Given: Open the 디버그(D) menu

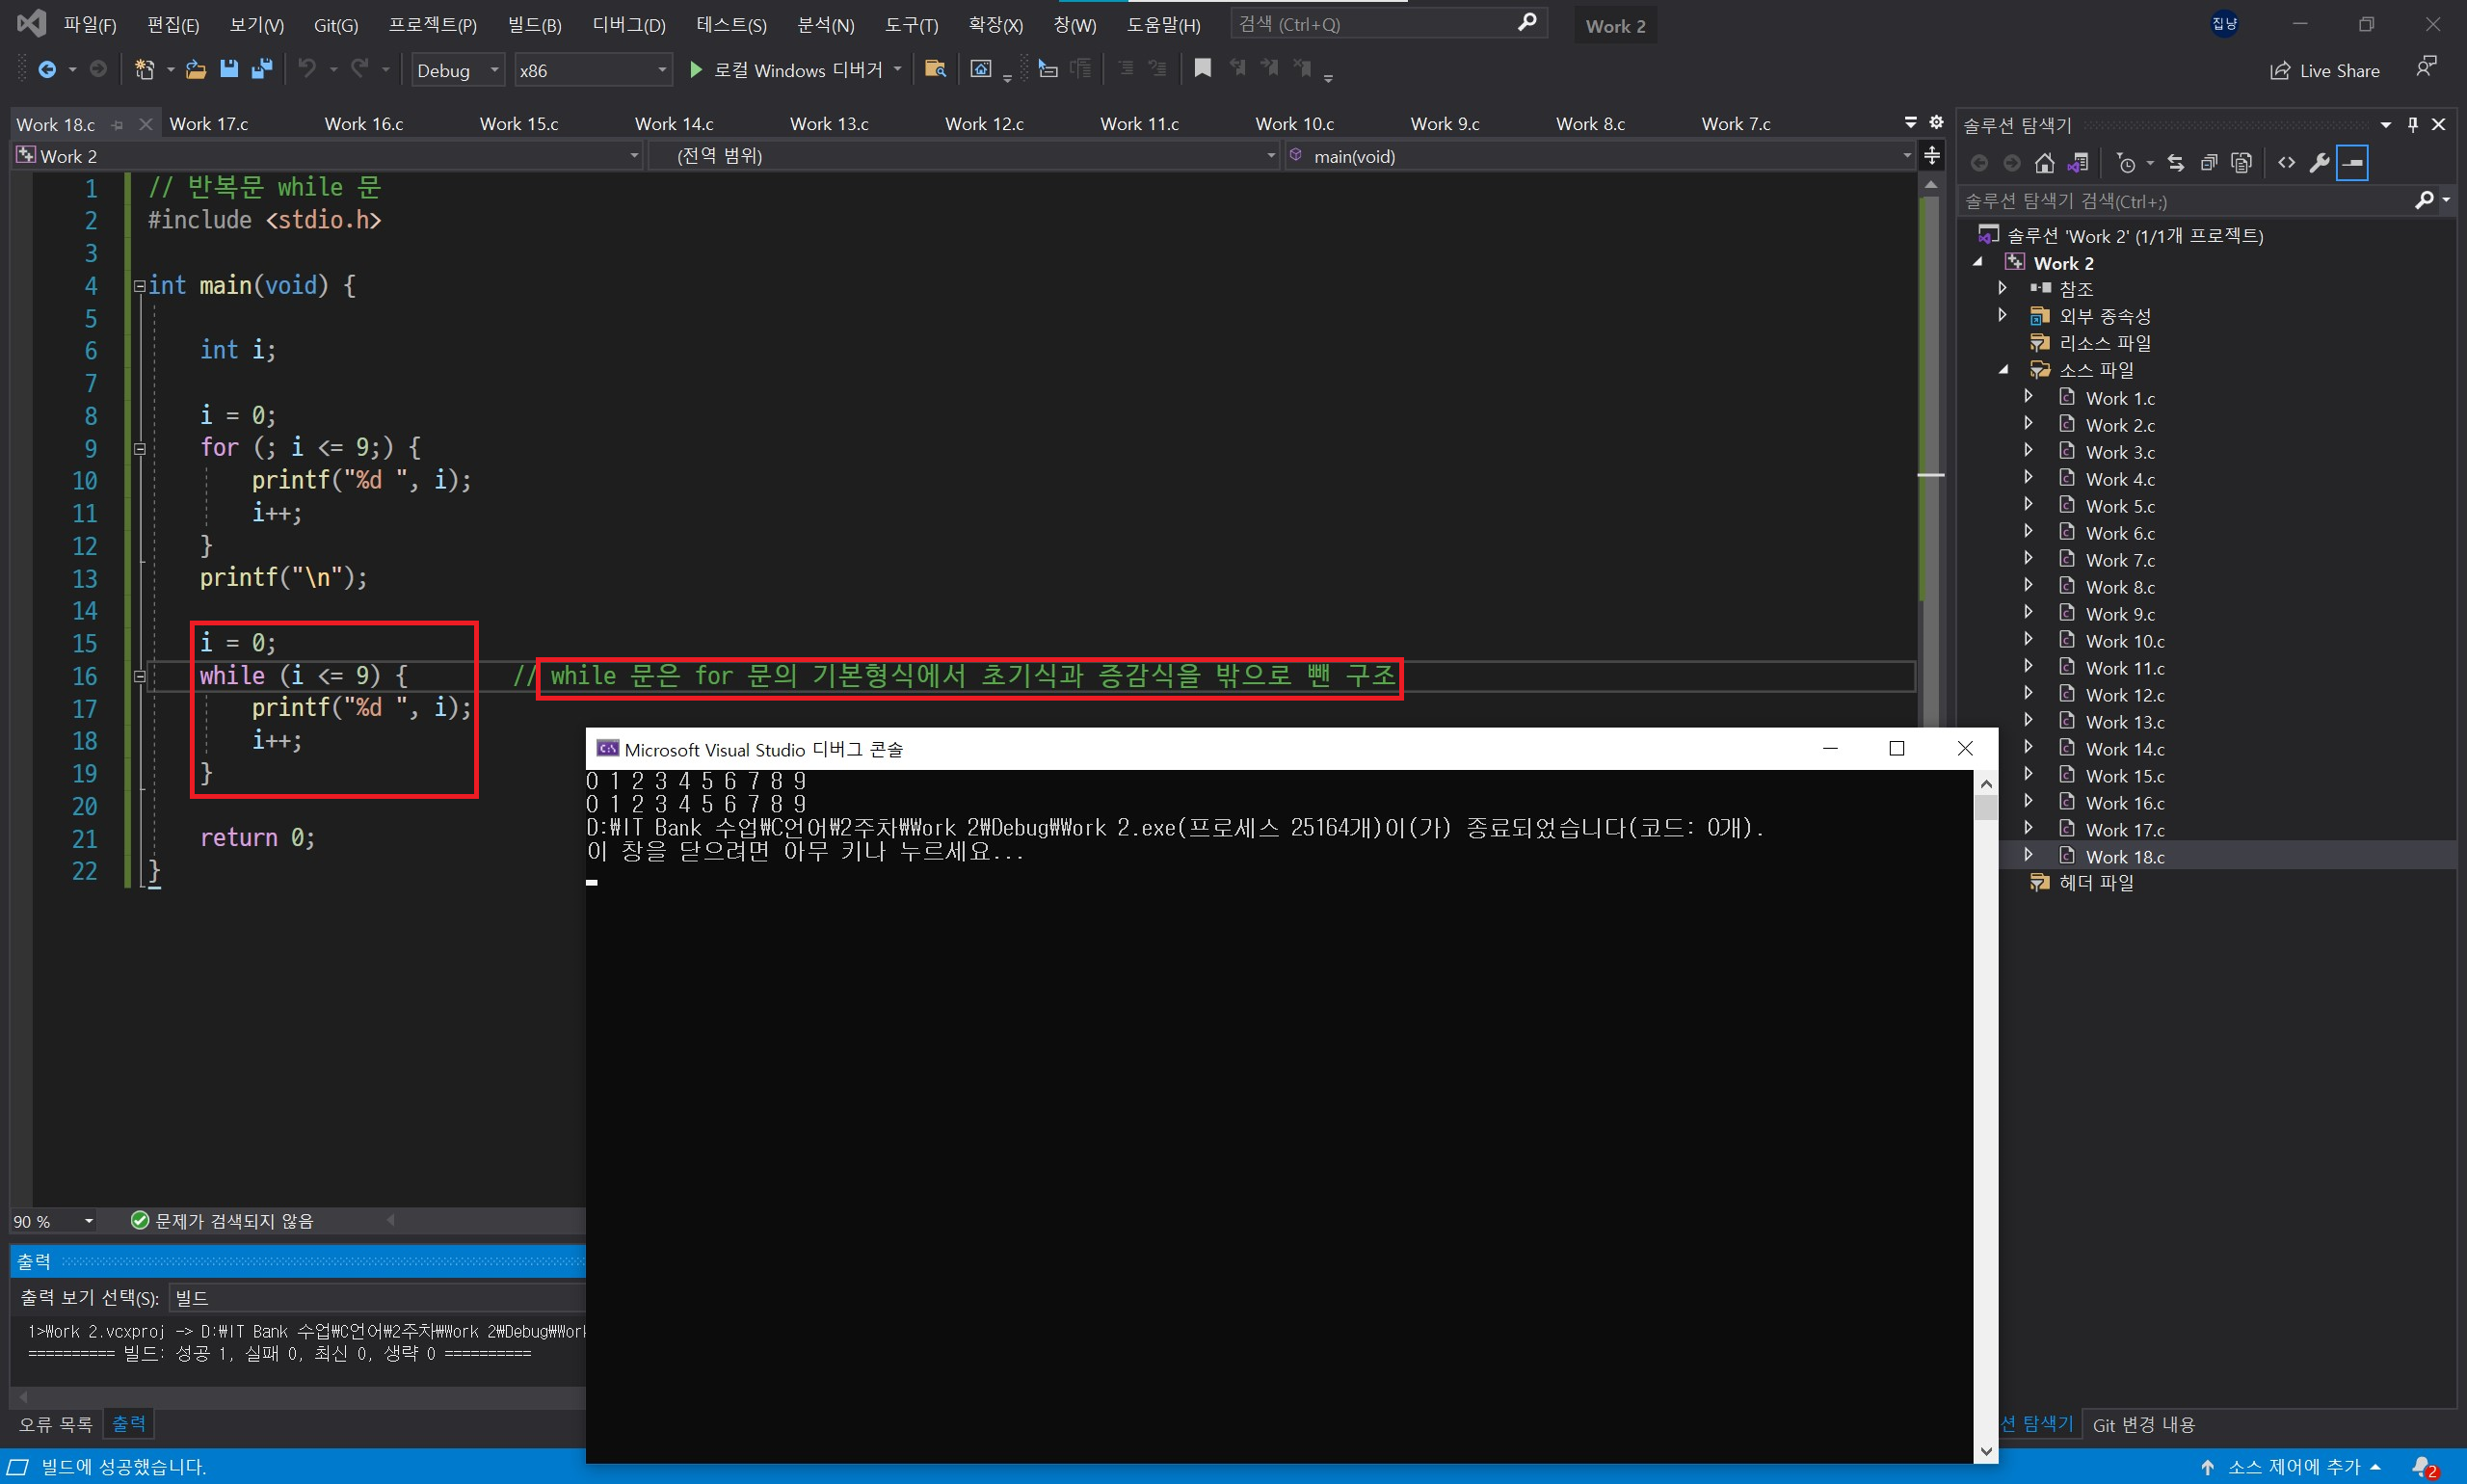Looking at the screenshot, I should click(628, 25).
